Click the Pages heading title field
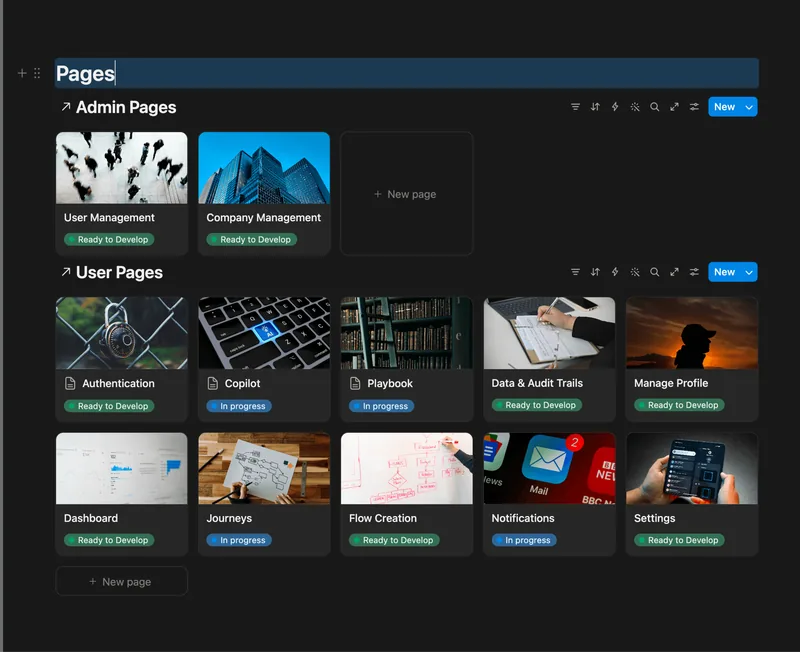Image resolution: width=800 pixels, height=652 pixels. 407,73
